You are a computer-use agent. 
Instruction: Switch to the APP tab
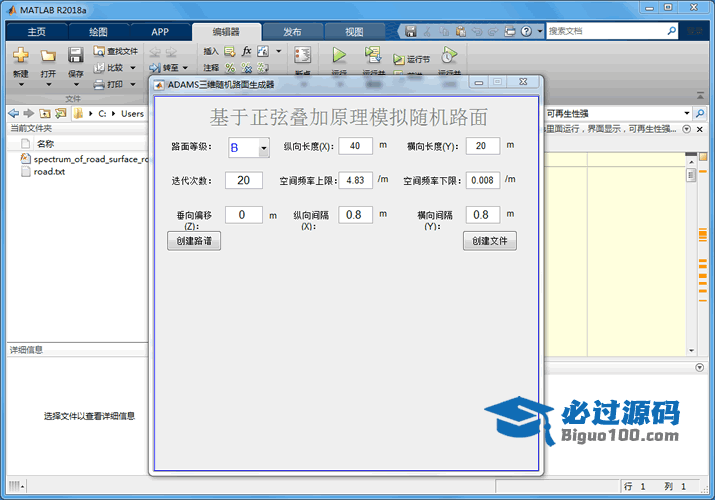pos(160,32)
